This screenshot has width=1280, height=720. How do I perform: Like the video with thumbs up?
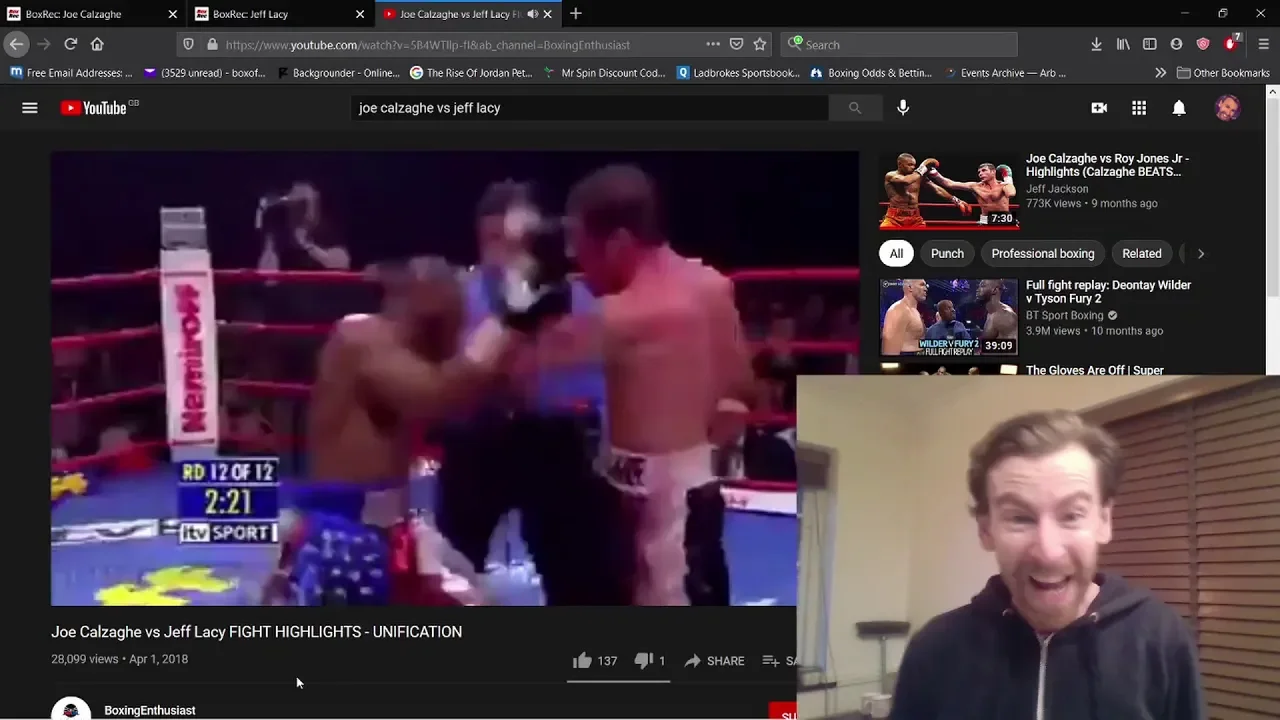click(595, 661)
